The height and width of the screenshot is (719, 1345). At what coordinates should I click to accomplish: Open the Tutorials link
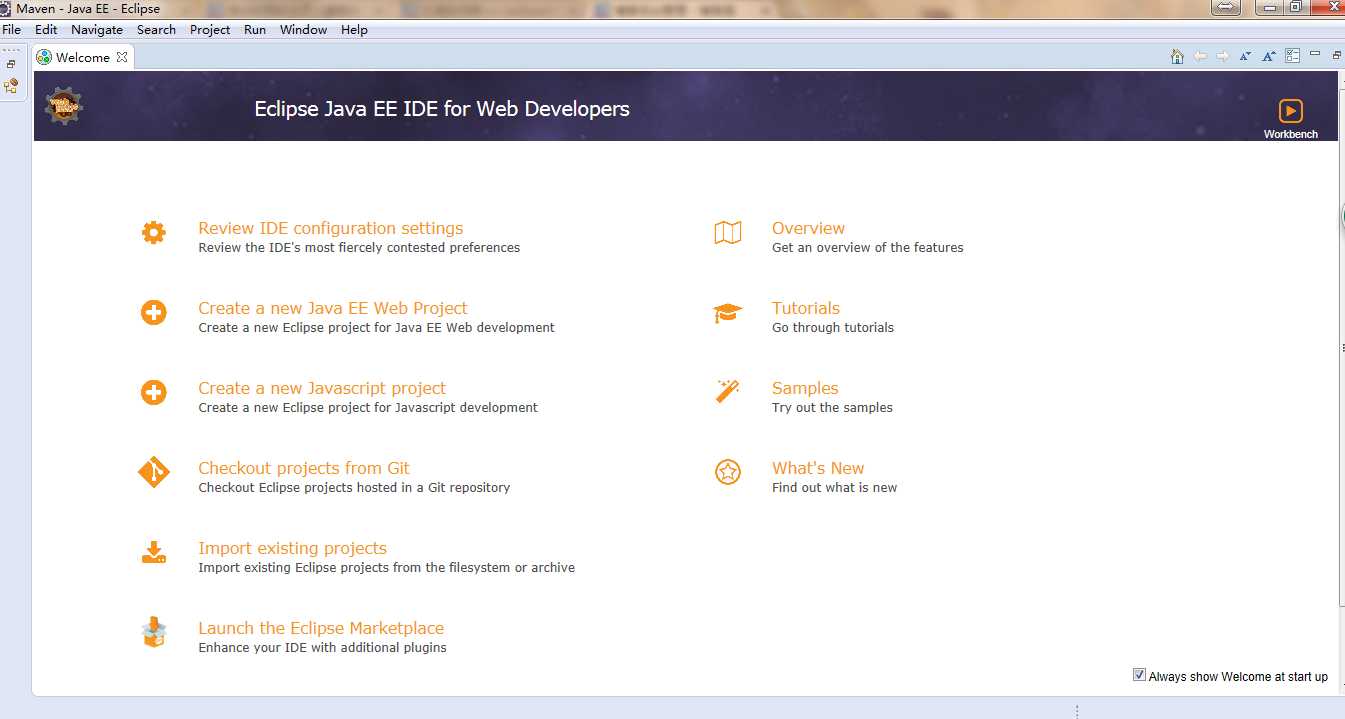click(x=806, y=308)
